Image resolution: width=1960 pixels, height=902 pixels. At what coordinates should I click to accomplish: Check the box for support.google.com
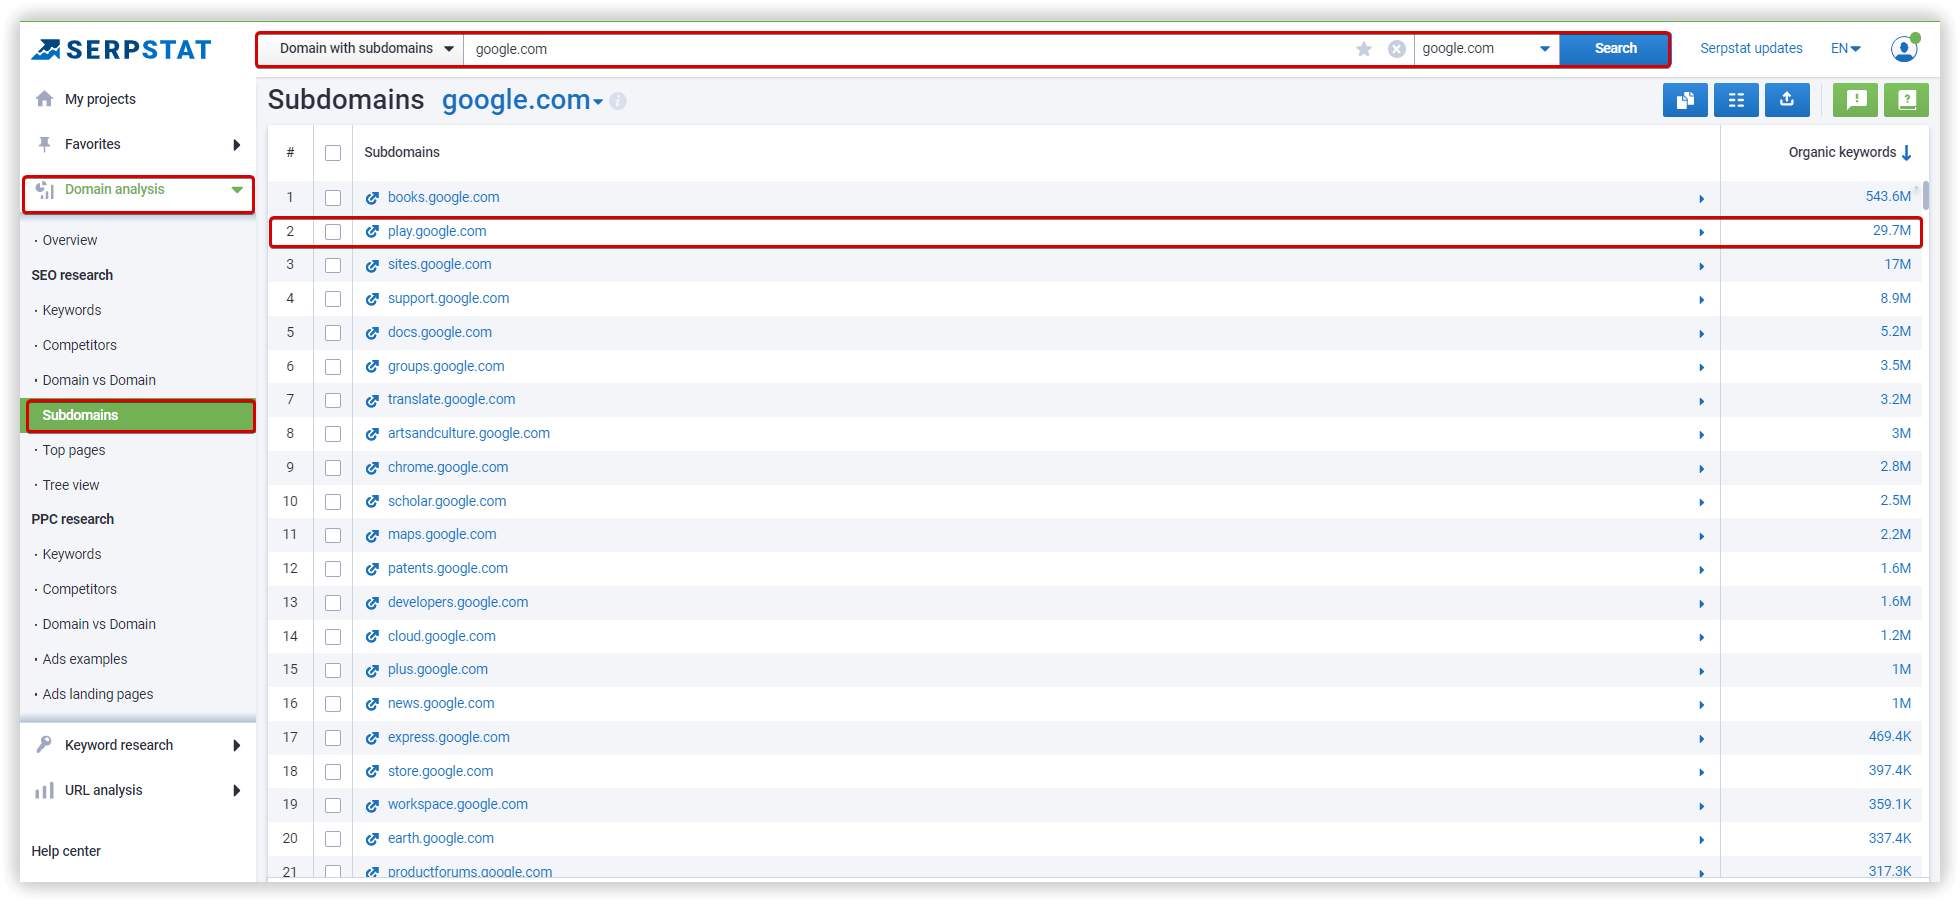pyautogui.click(x=333, y=299)
